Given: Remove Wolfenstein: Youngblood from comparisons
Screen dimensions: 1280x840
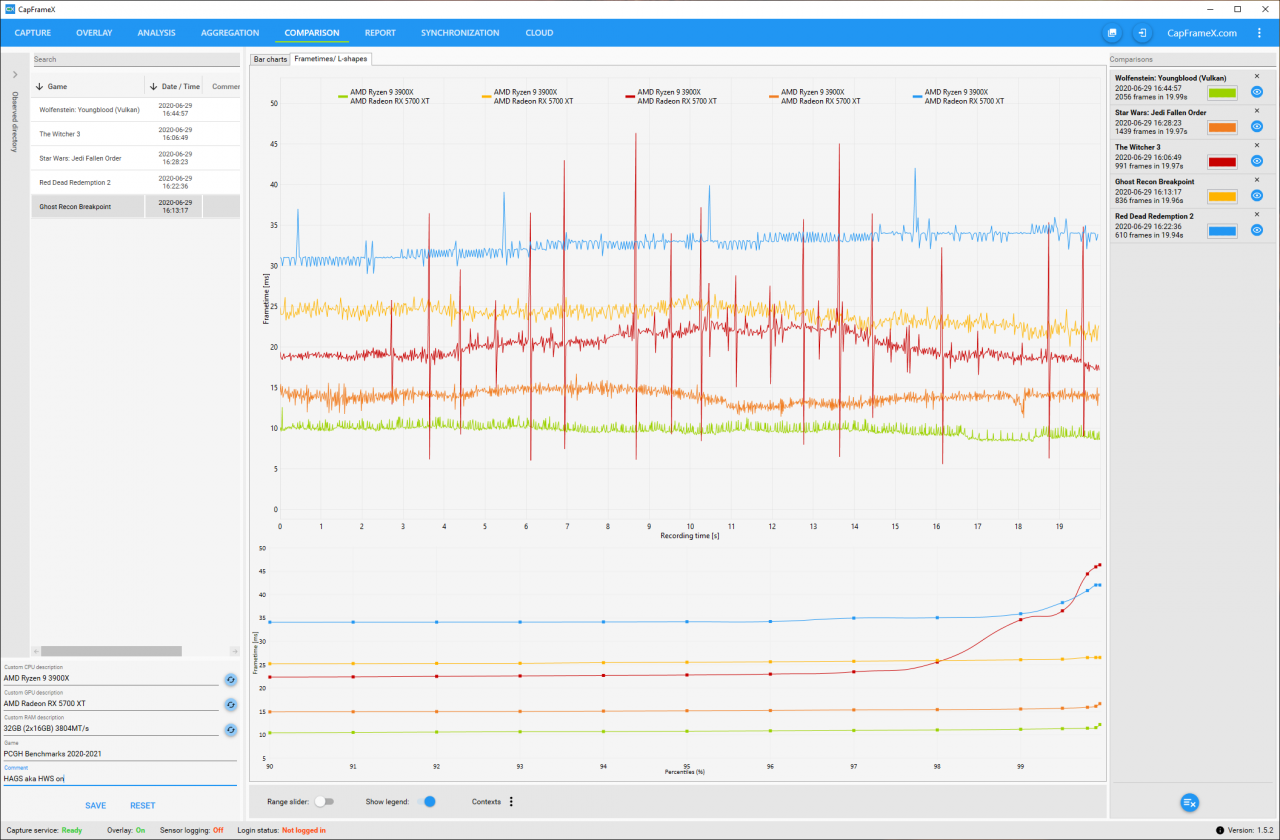Looking at the screenshot, I should (x=1257, y=77).
